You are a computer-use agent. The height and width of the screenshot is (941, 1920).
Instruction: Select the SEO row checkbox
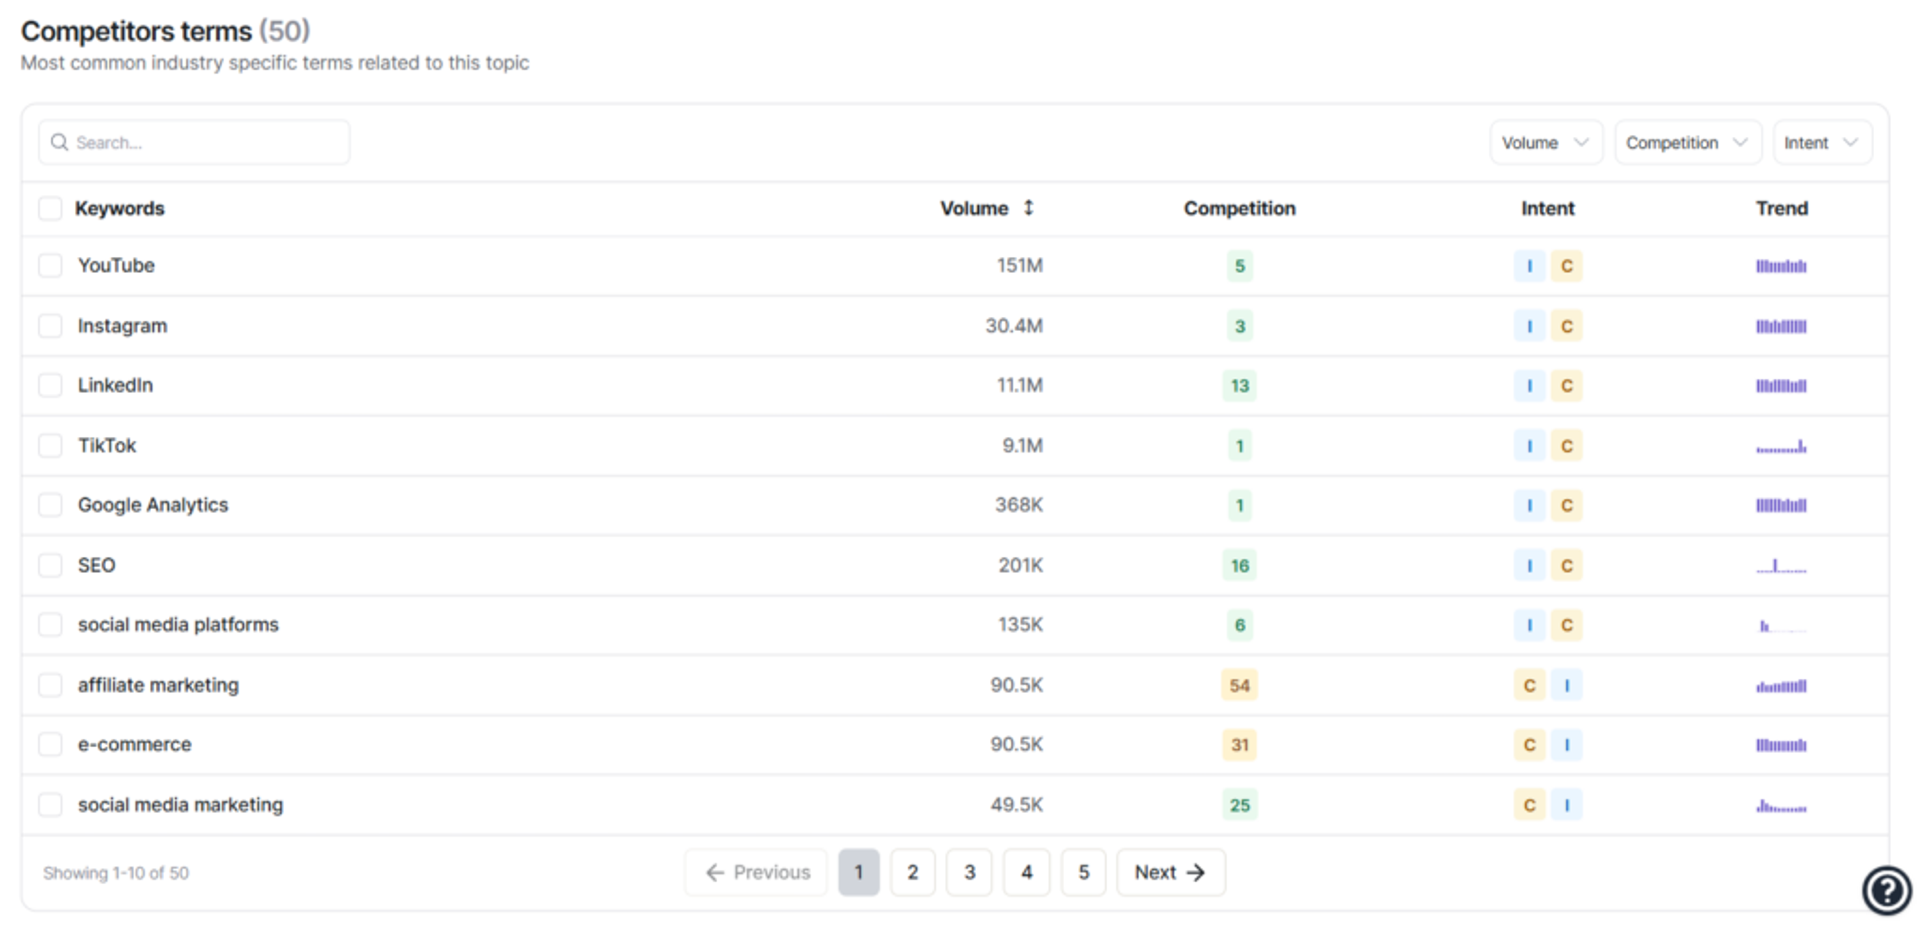click(x=50, y=565)
